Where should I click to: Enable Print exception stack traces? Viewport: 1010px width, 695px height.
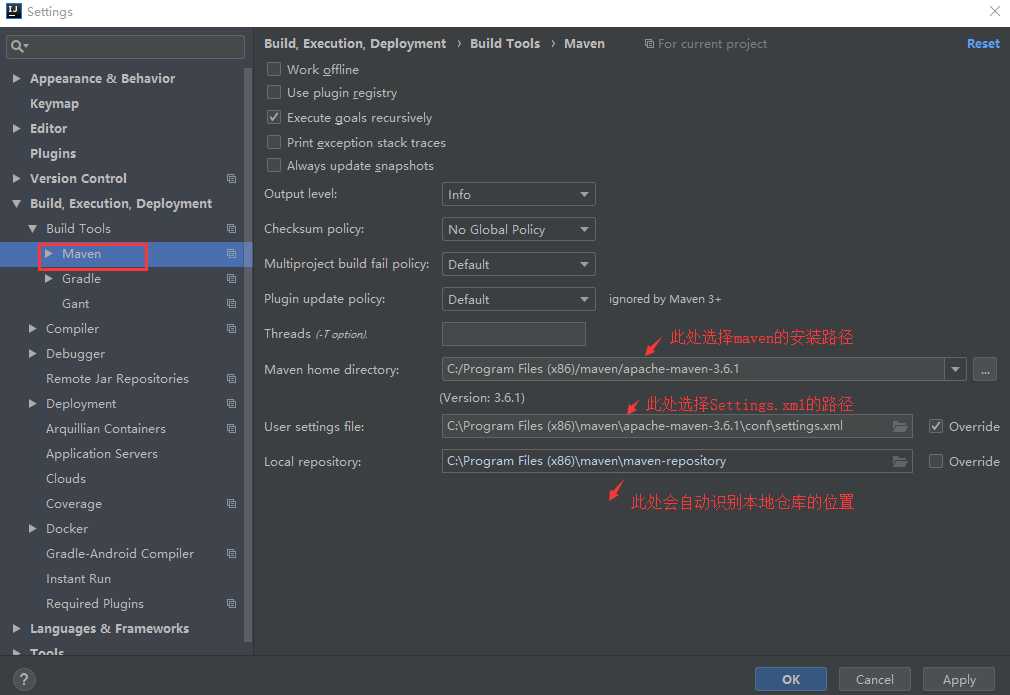click(274, 142)
